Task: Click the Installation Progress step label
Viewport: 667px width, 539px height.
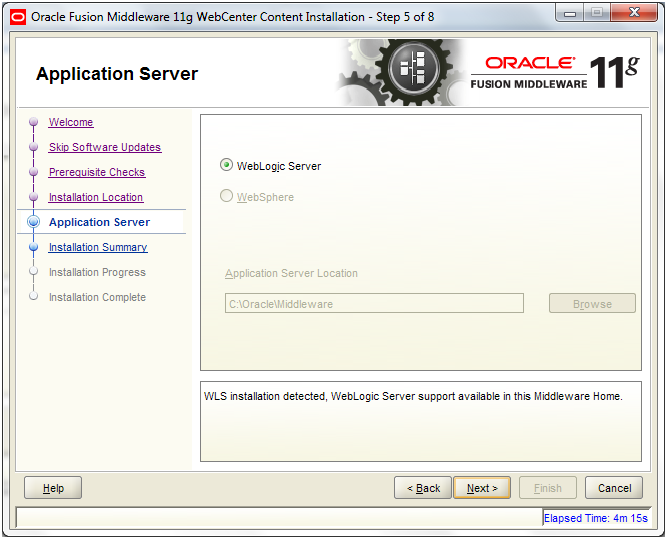Action: [x=97, y=272]
